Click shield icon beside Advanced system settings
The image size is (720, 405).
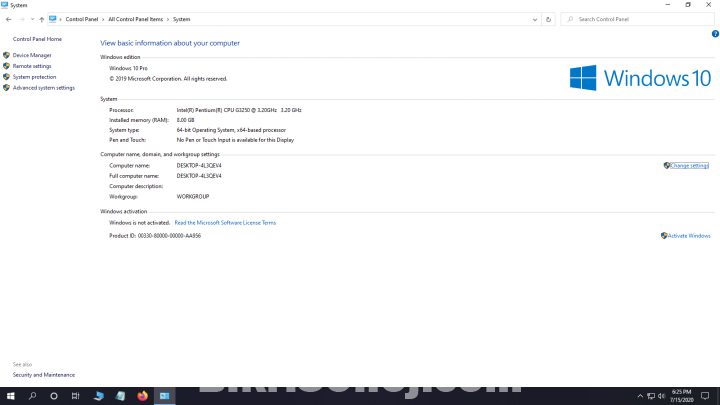coord(6,88)
